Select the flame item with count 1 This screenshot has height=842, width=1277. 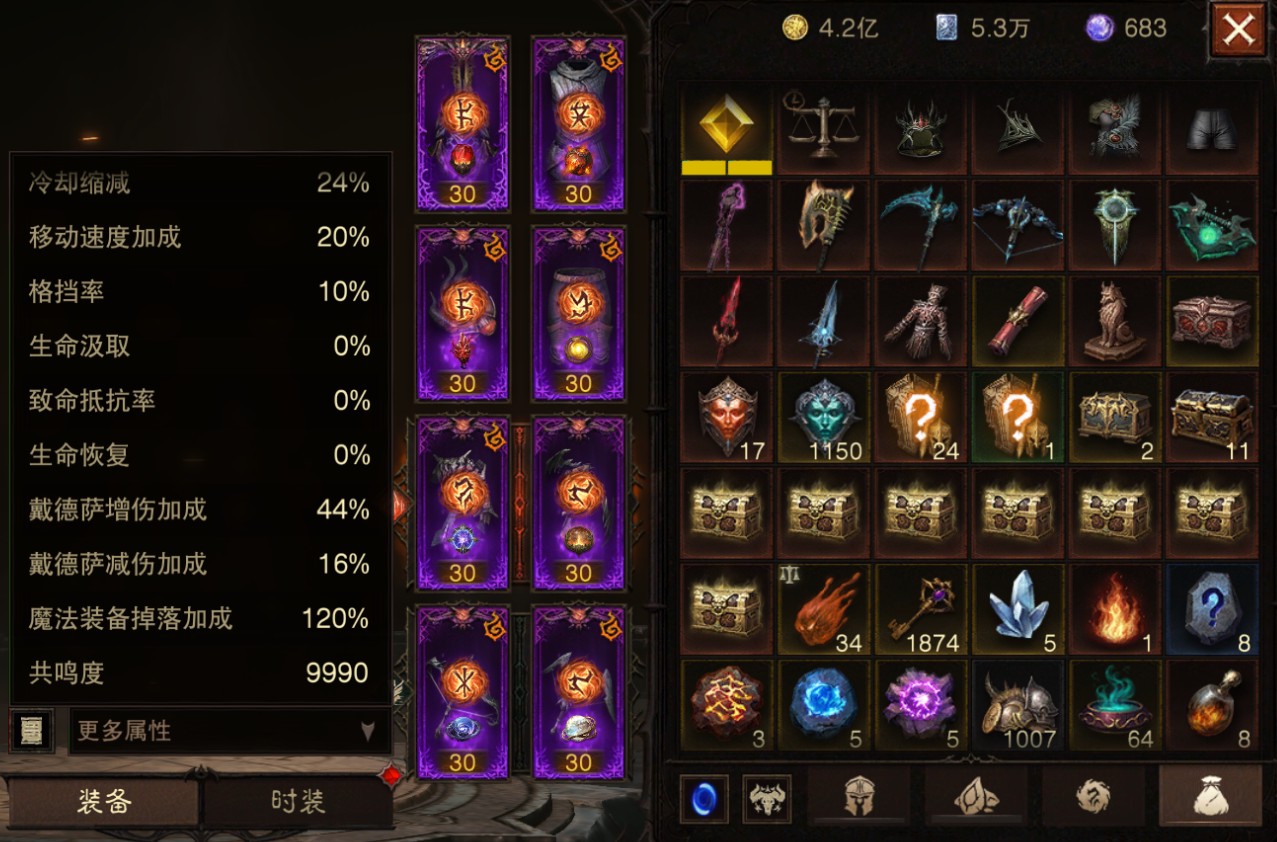(x=1116, y=610)
